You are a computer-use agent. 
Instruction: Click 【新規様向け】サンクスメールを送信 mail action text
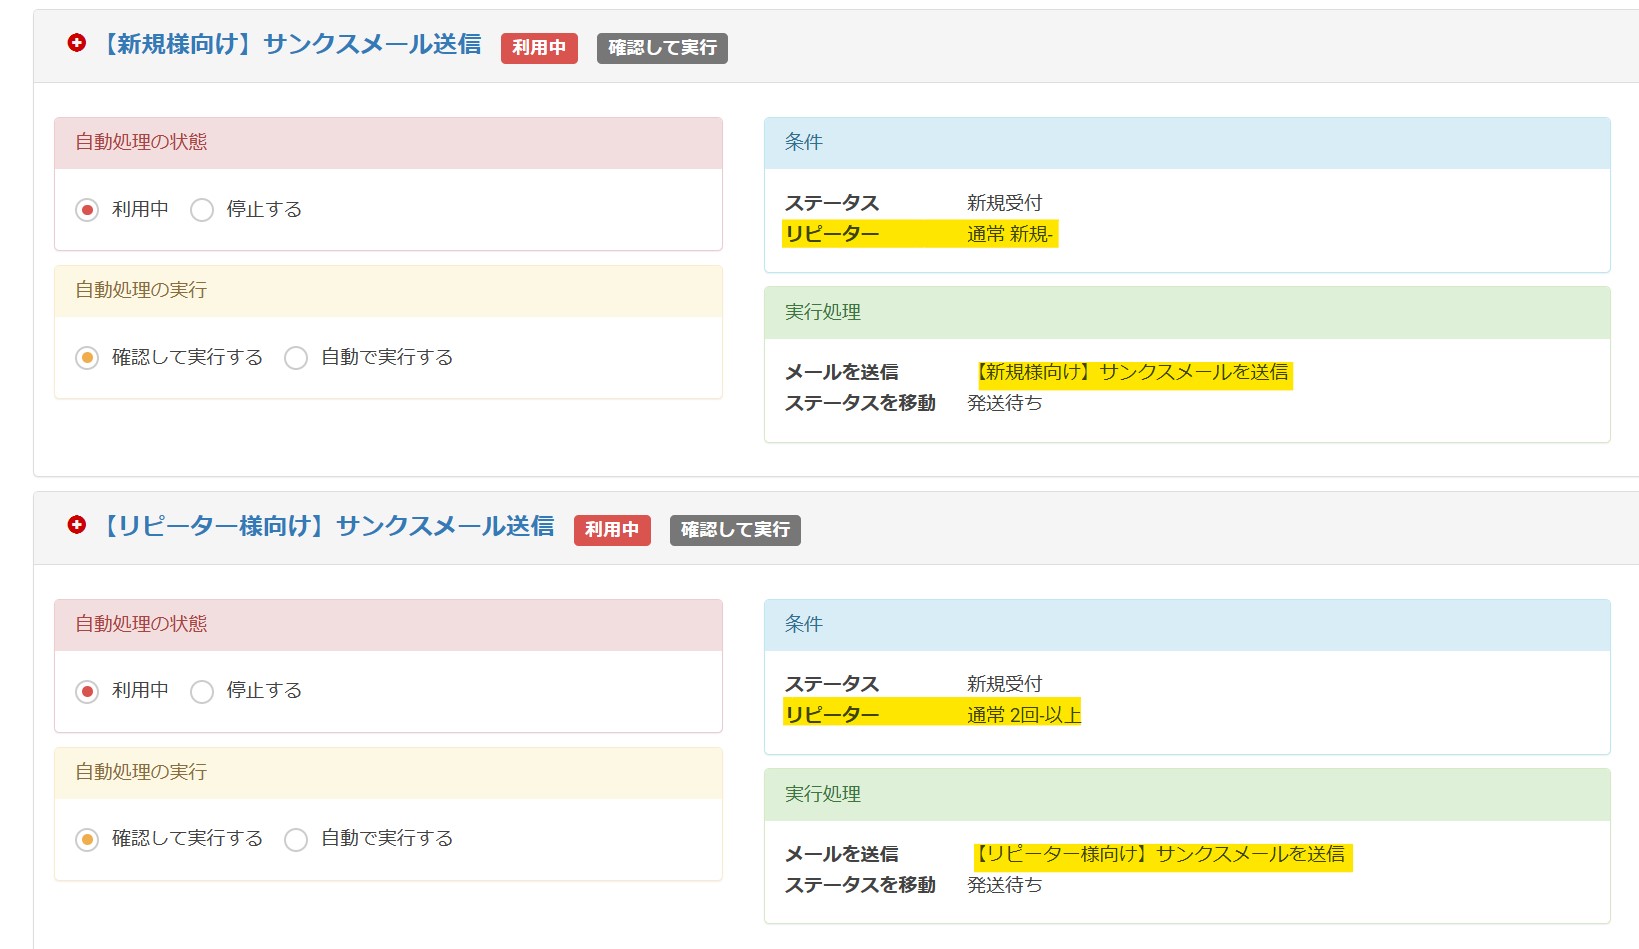[x=1132, y=372]
